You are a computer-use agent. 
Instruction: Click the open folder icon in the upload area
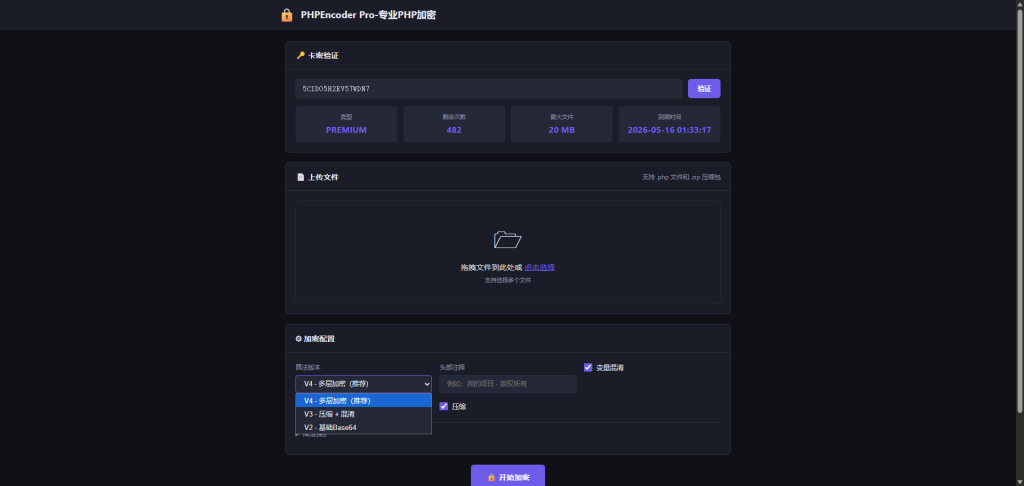[507, 239]
